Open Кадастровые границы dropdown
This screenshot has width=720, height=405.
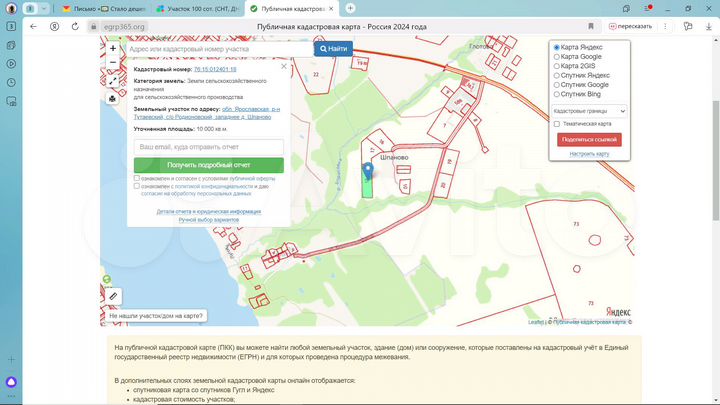[x=589, y=111]
